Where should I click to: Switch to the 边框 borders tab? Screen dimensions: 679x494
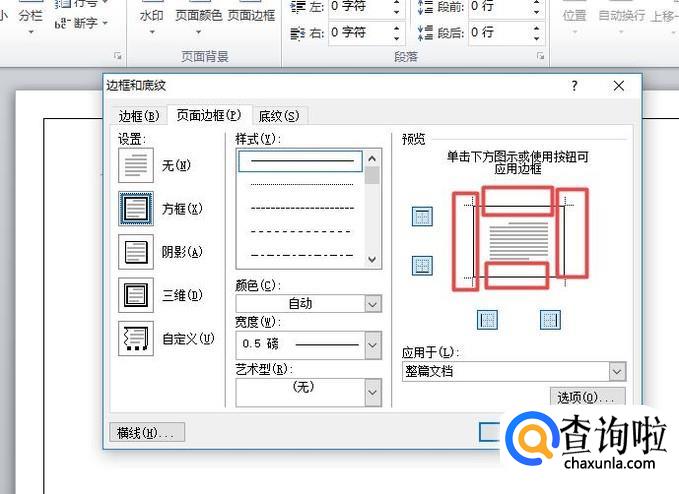coord(138,116)
